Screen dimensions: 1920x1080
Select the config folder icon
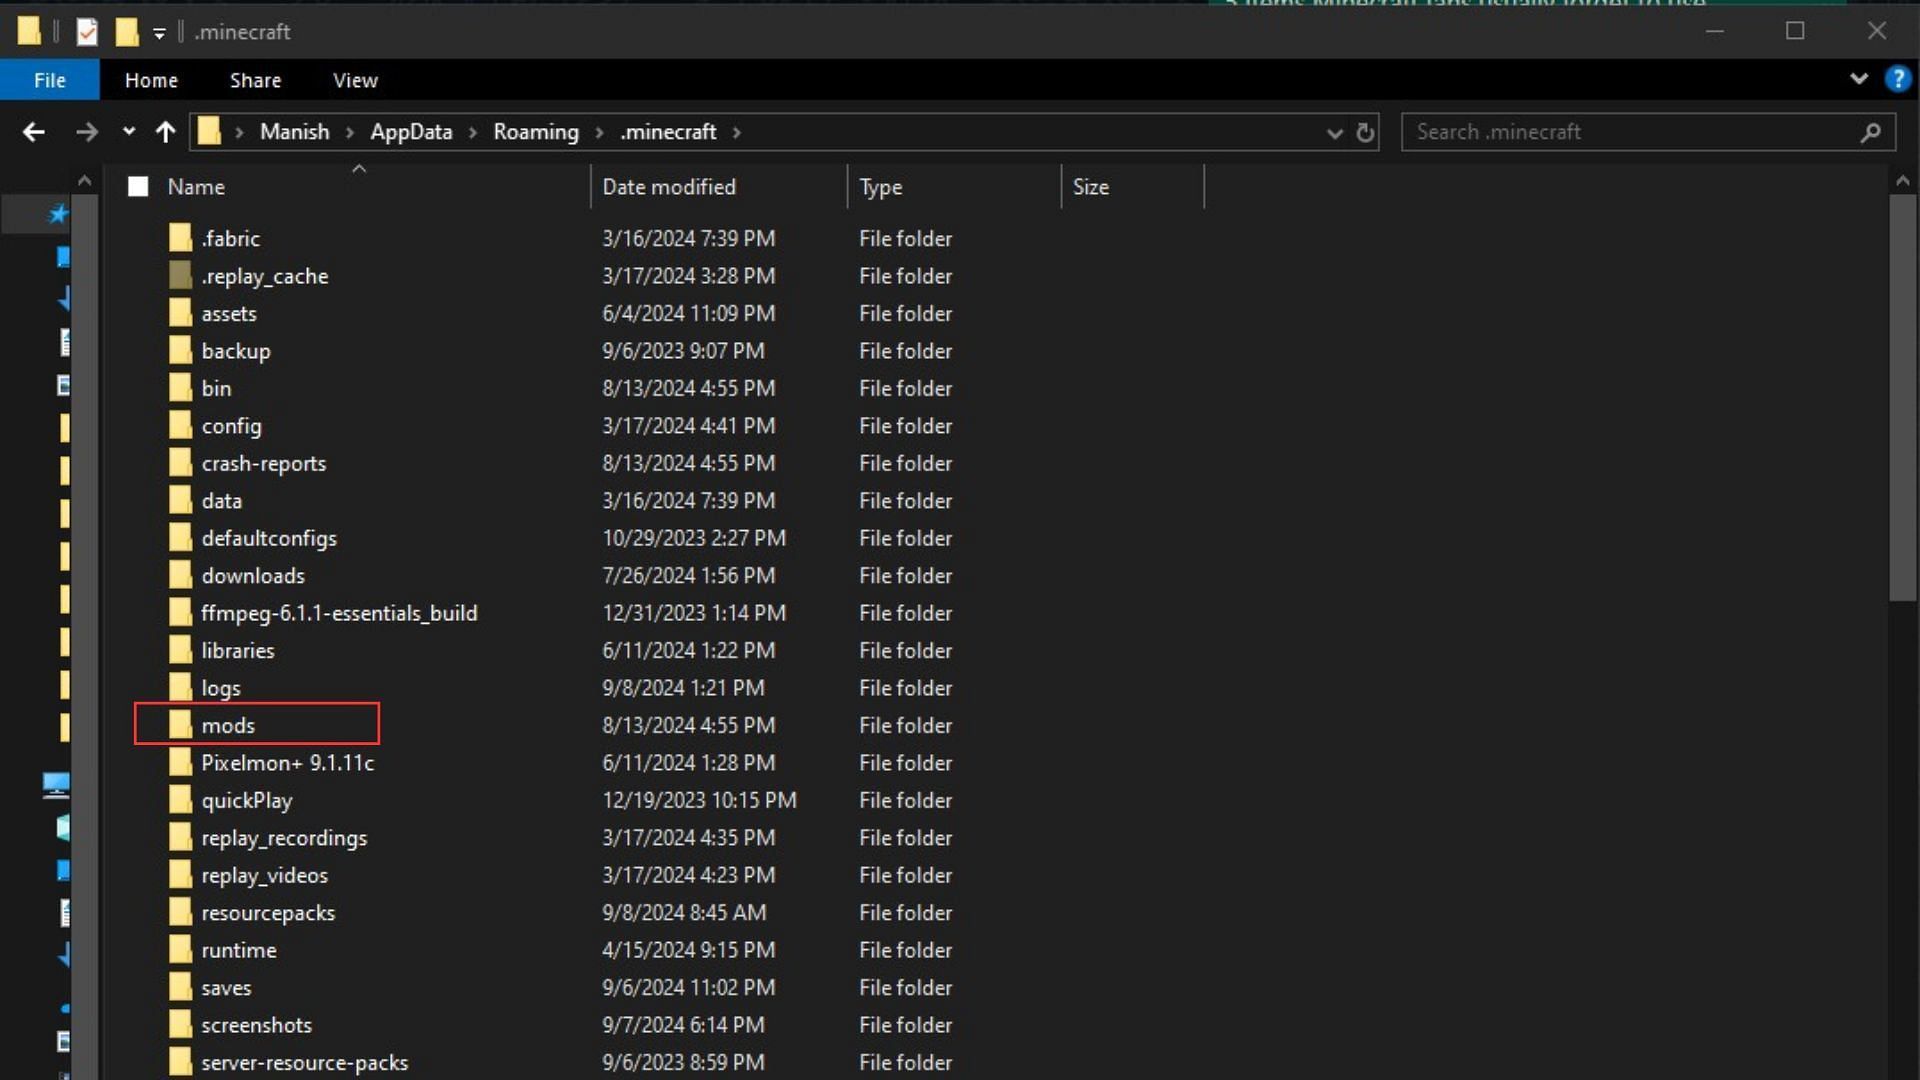coord(180,425)
